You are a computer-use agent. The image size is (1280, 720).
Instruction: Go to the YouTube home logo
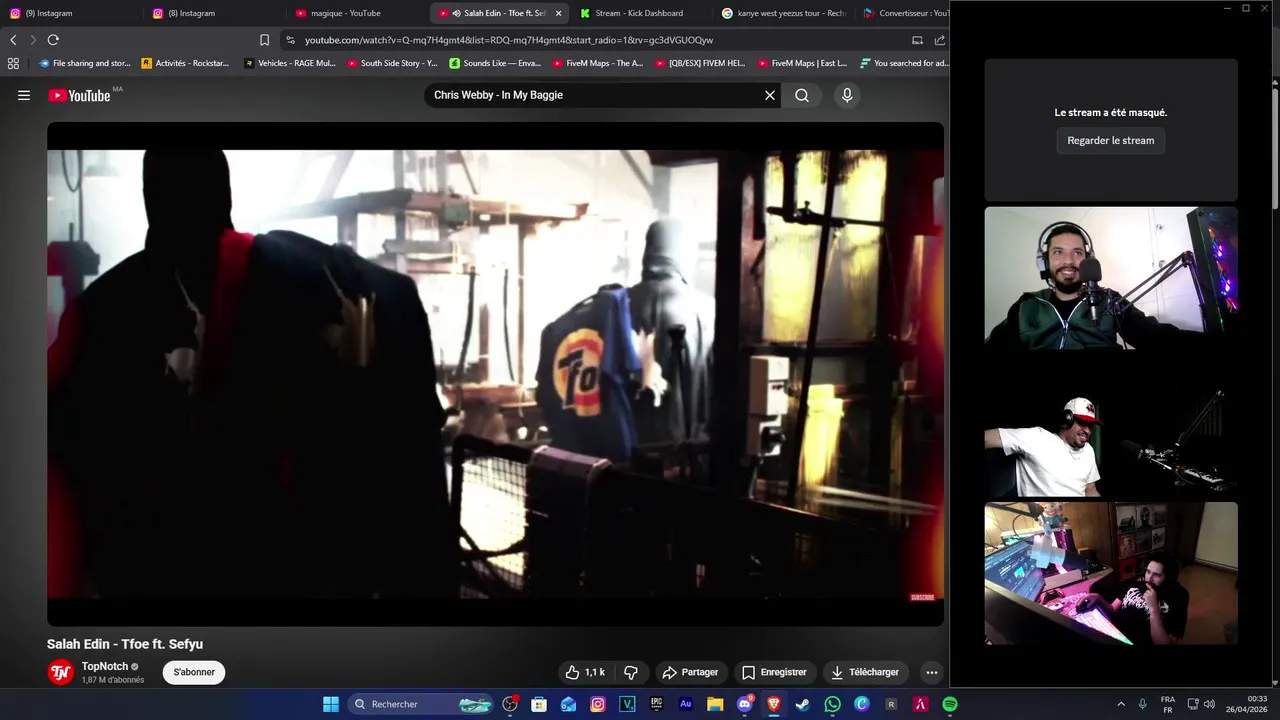pyautogui.click(x=79, y=95)
